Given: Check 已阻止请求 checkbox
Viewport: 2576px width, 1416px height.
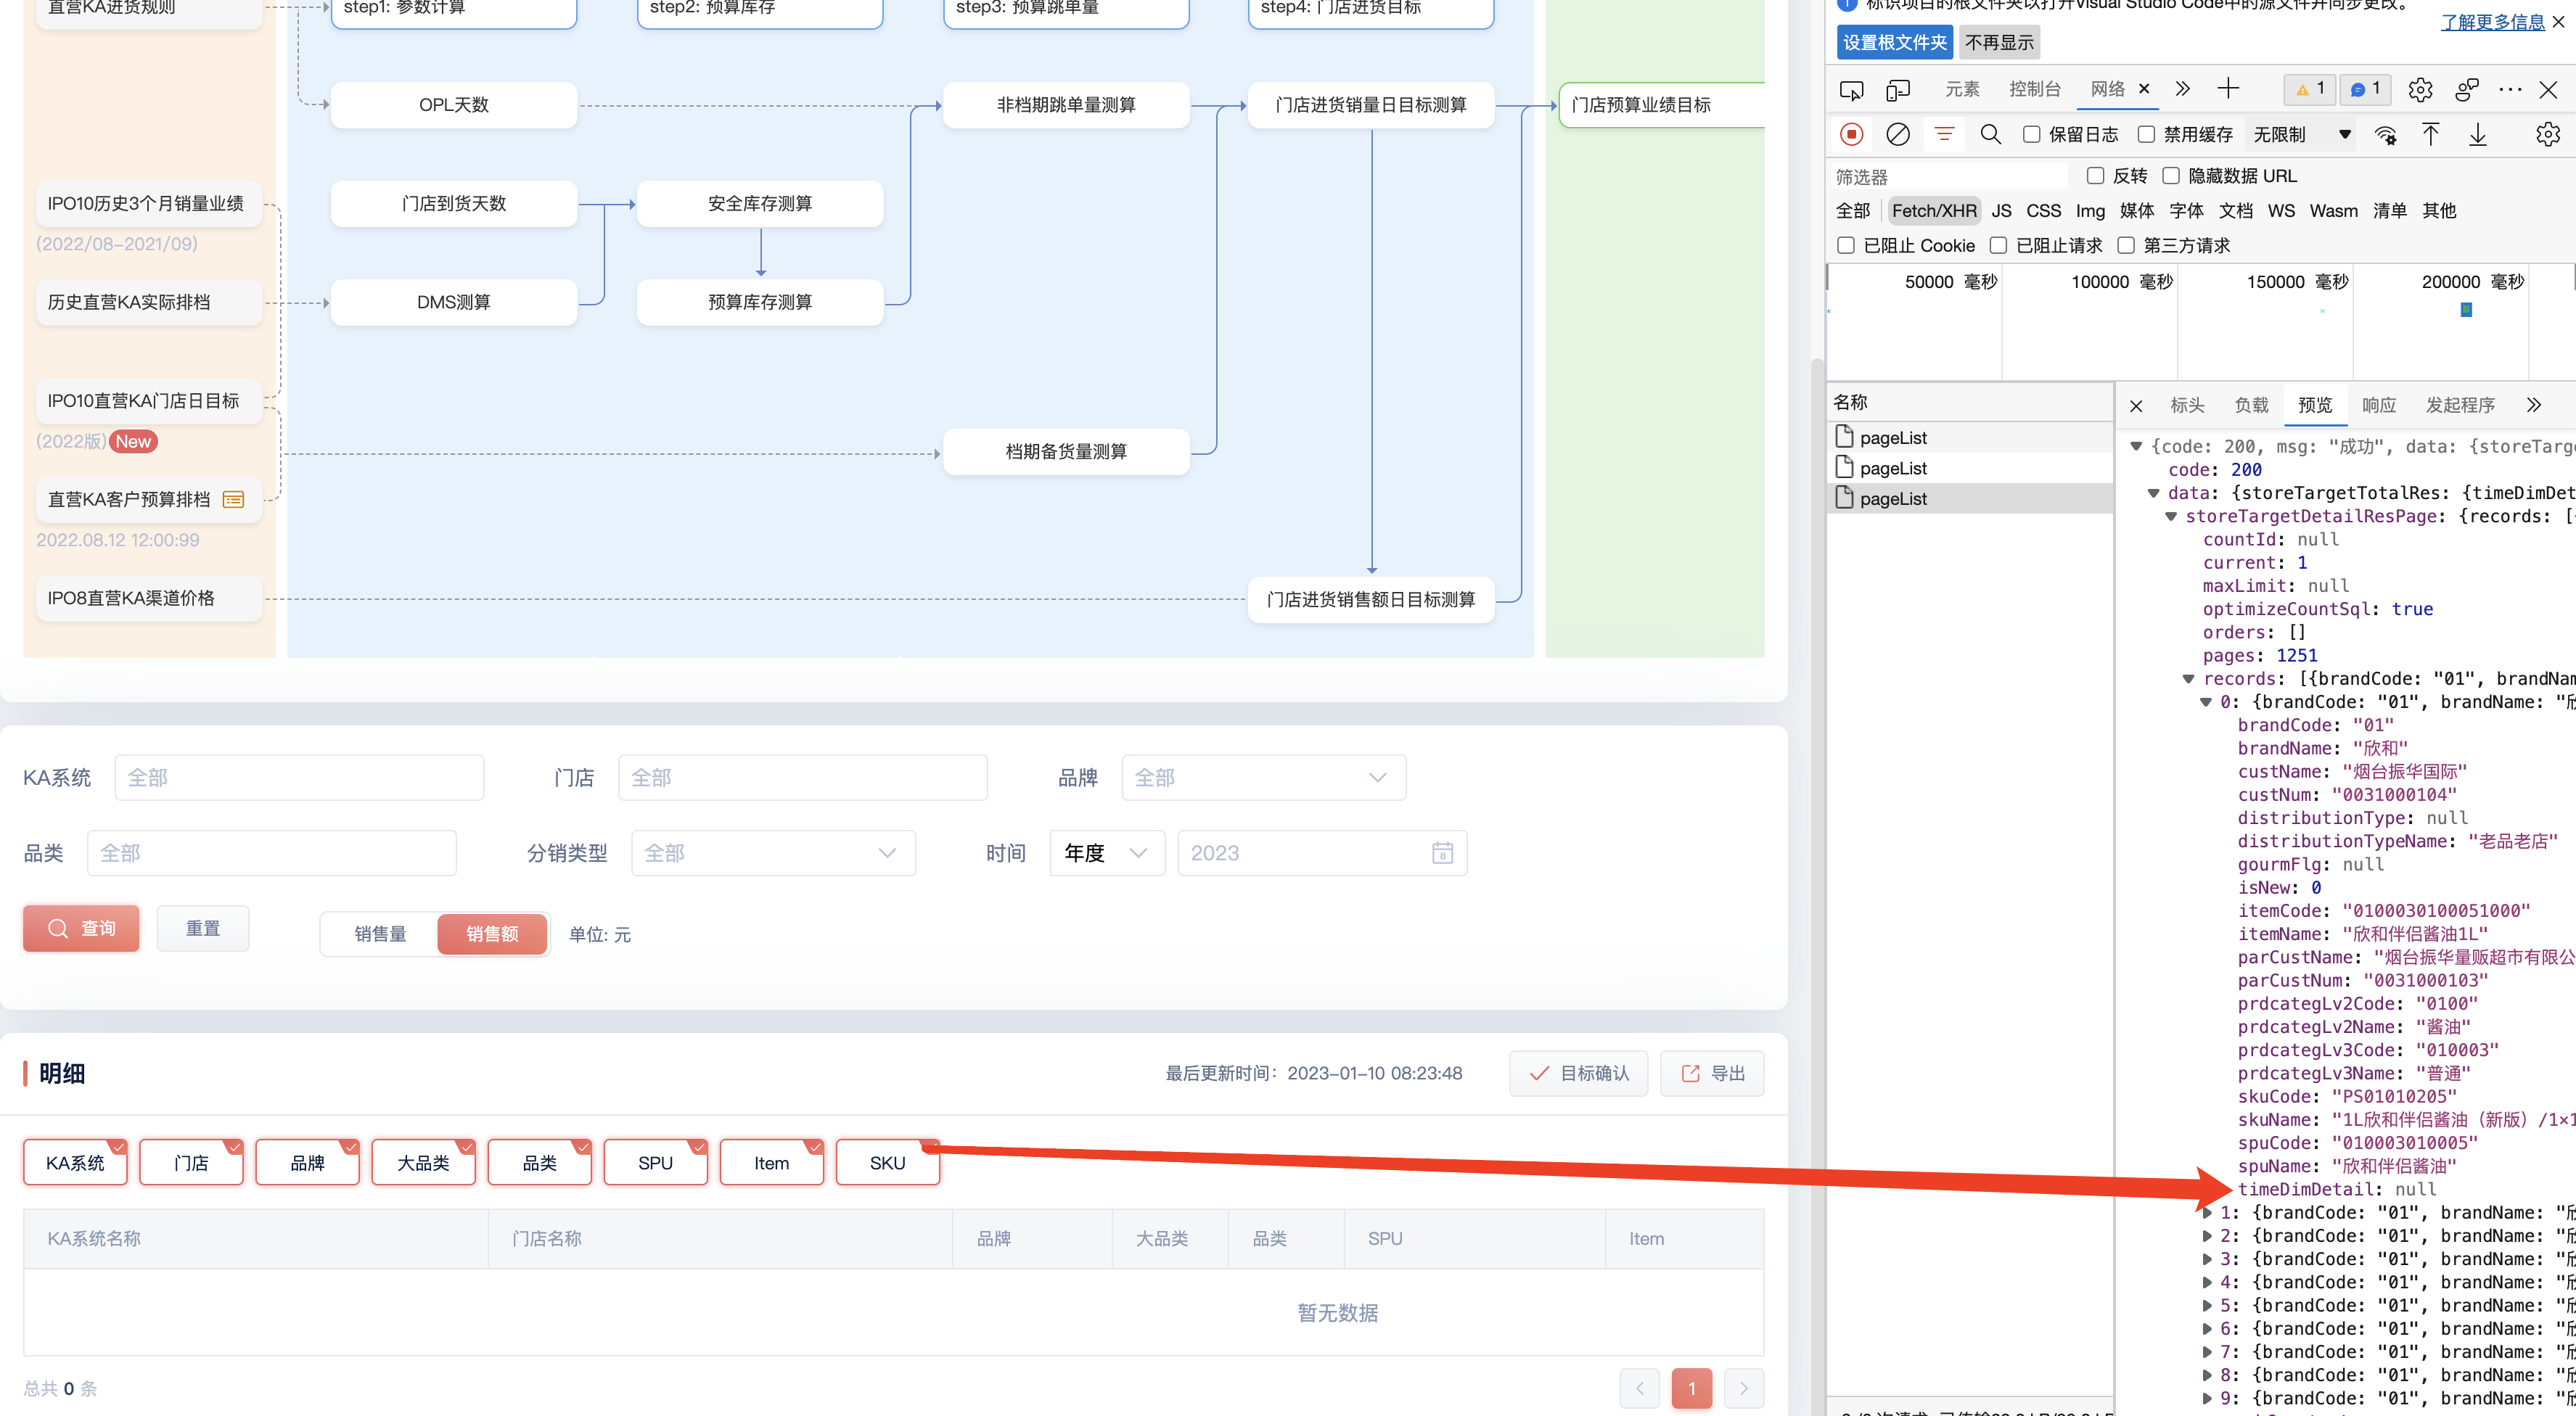Looking at the screenshot, I should click(1998, 246).
